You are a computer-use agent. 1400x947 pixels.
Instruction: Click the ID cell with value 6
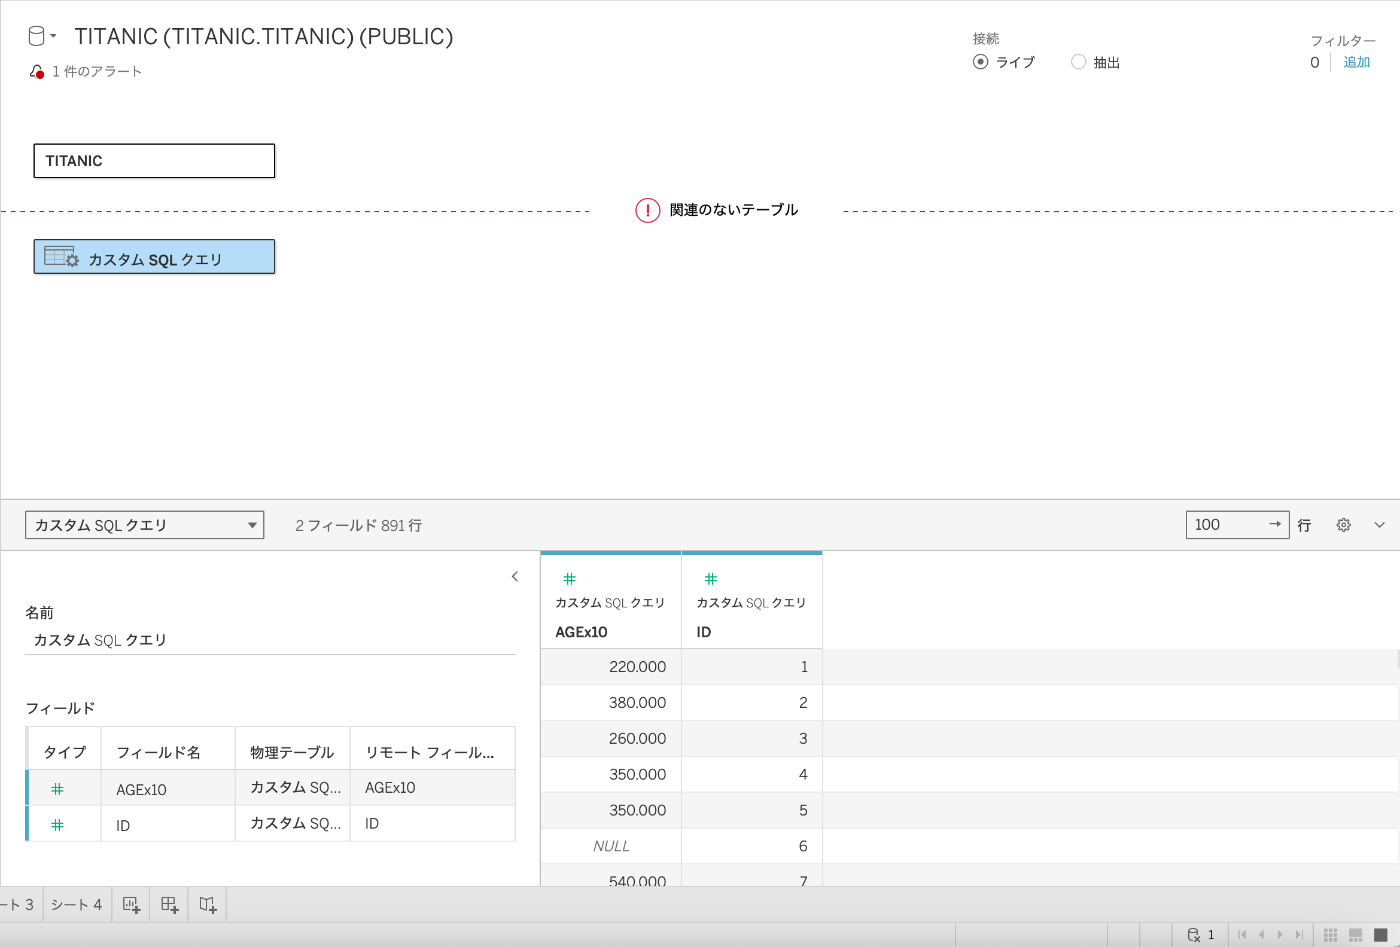click(x=752, y=846)
